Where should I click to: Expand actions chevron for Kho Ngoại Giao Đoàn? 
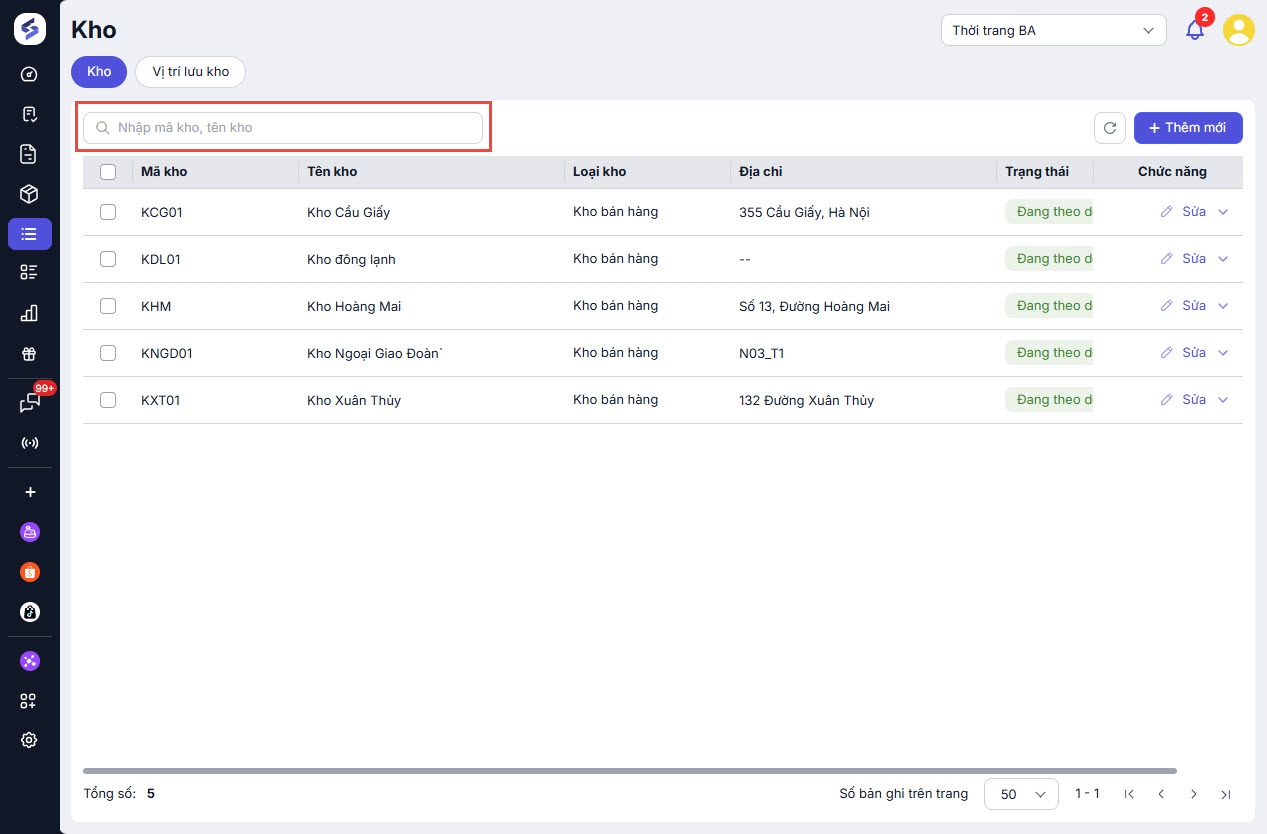point(1223,353)
